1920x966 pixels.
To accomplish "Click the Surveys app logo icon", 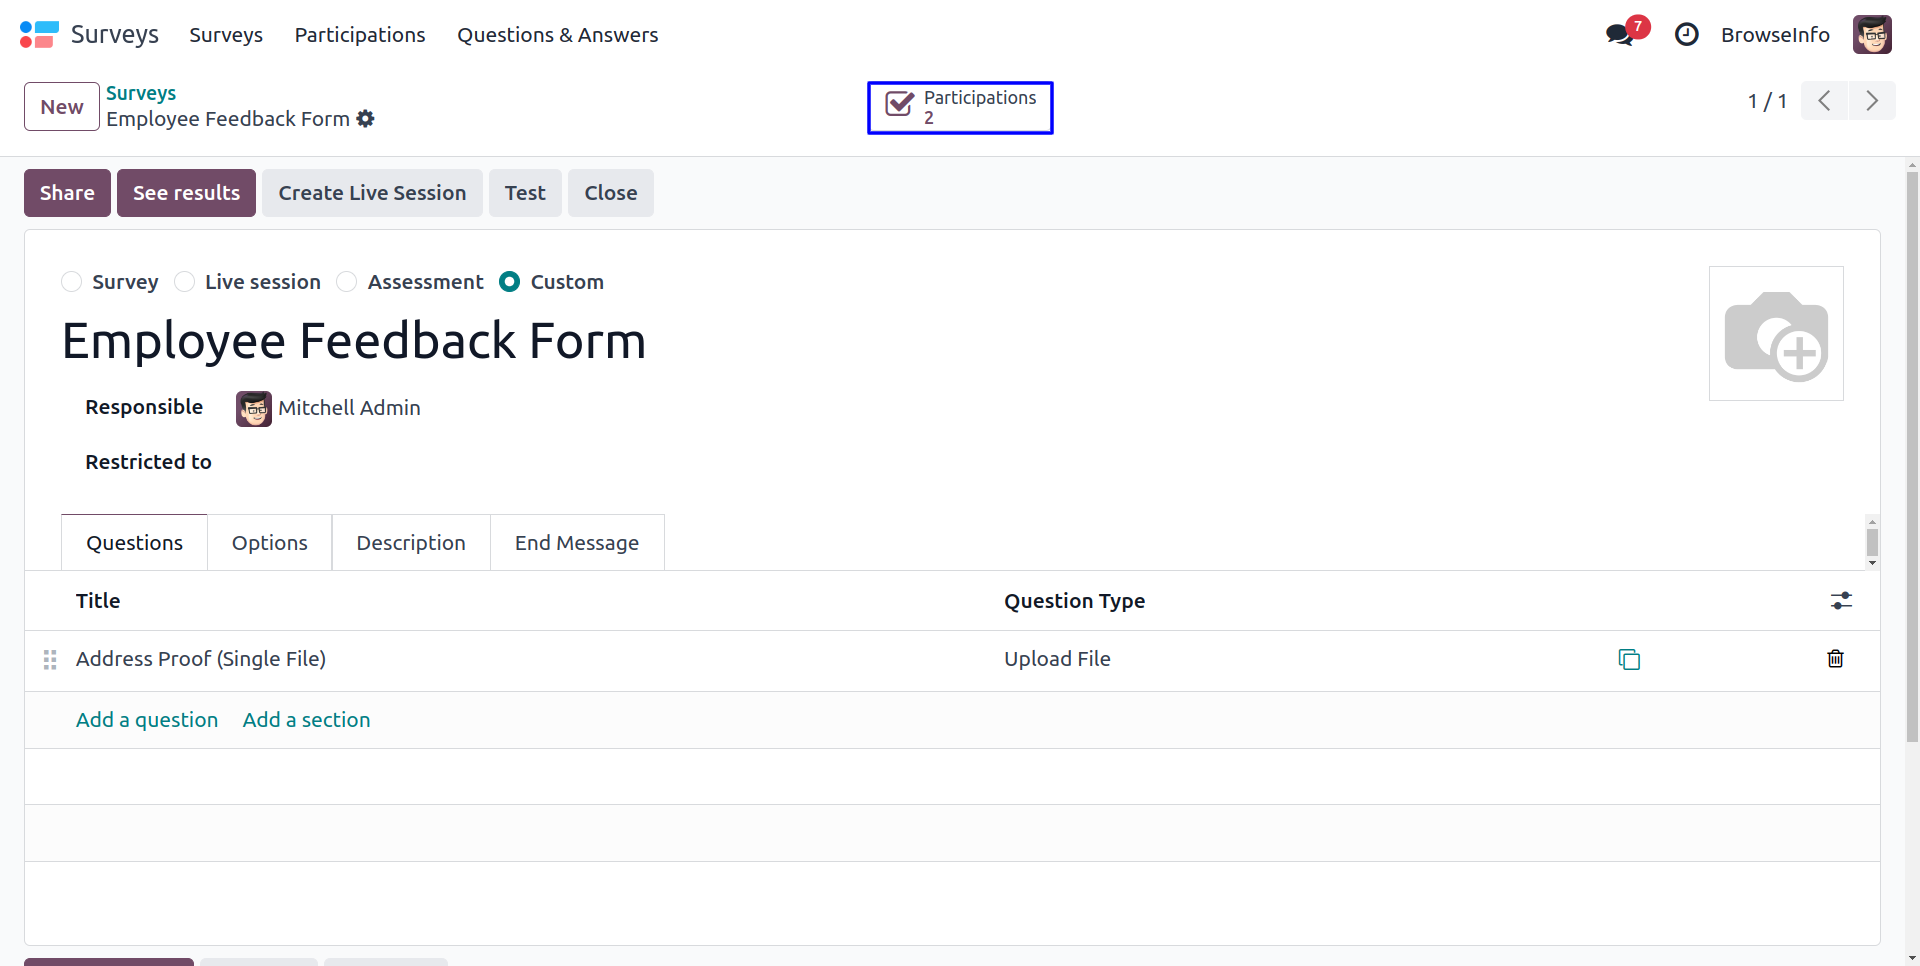I will 39,35.
